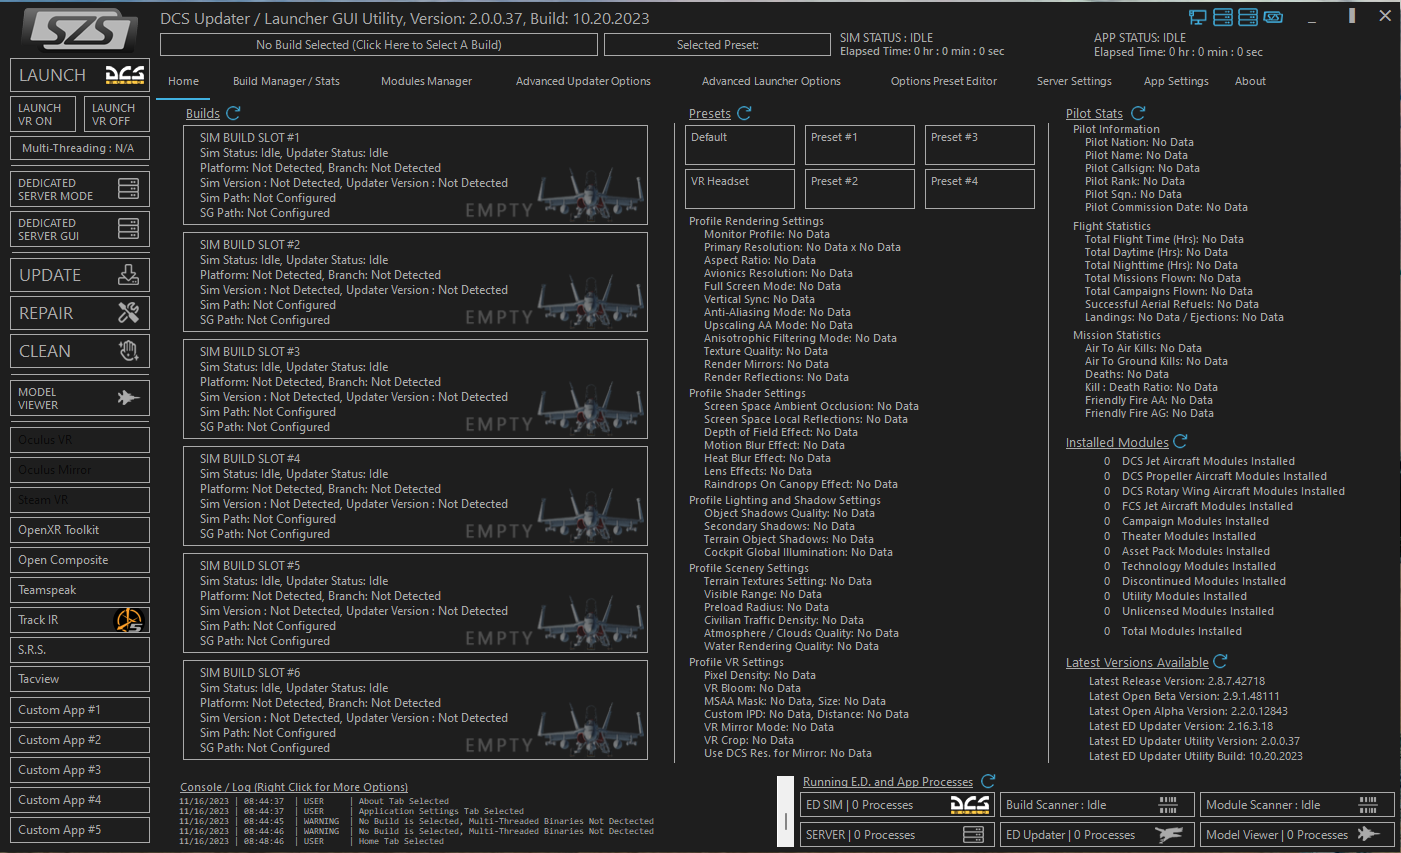Screen dimensions: 1401x853
Task: Click the jet icon in Model Viewer processes box
Action: pyautogui.click(x=1370, y=834)
